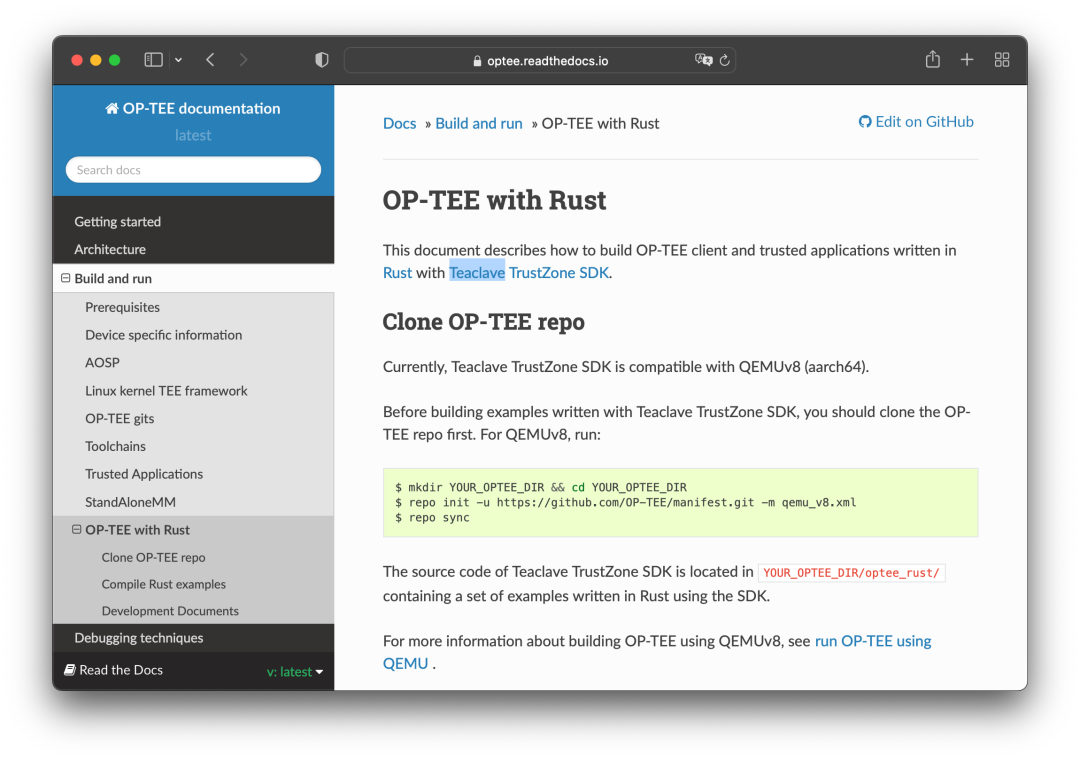Click the Search docs input field
The height and width of the screenshot is (760, 1080).
click(x=193, y=170)
